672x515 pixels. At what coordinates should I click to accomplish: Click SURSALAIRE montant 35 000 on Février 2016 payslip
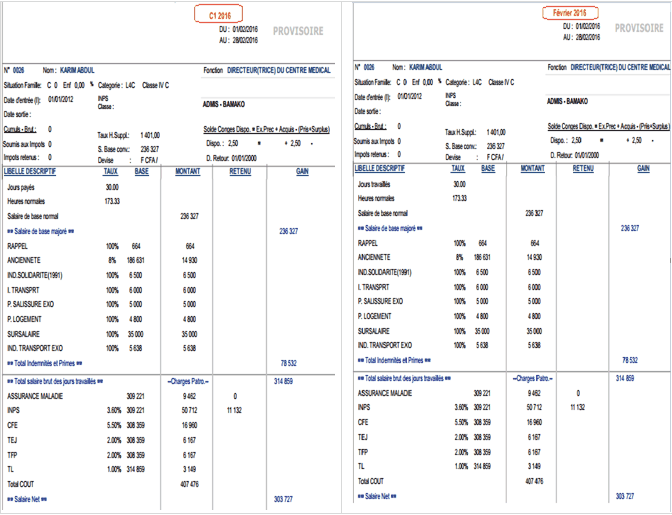(x=534, y=331)
